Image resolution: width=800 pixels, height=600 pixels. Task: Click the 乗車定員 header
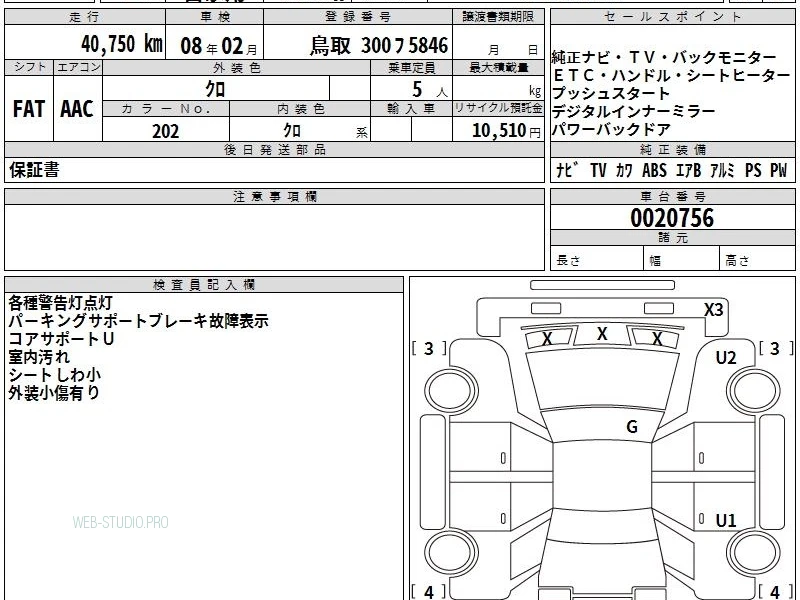point(411,68)
